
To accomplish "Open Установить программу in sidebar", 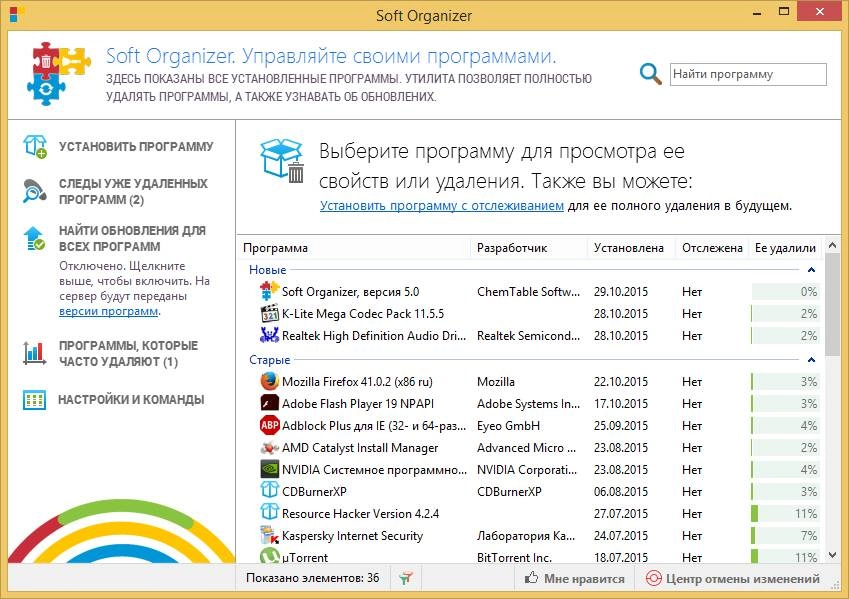I will (136, 147).
